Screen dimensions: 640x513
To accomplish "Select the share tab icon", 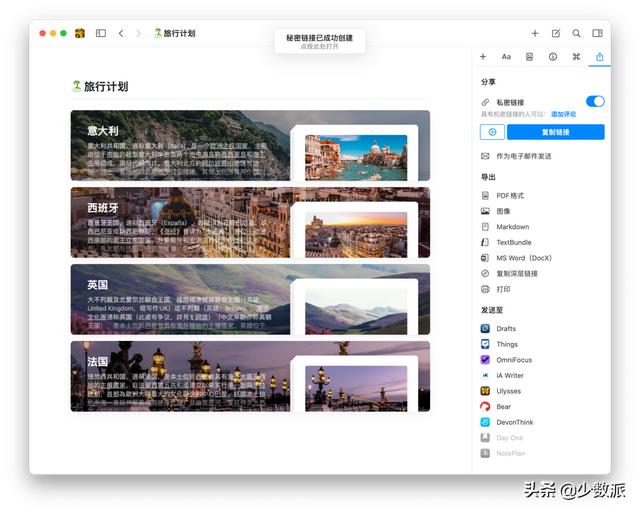I will click(599, 57).
